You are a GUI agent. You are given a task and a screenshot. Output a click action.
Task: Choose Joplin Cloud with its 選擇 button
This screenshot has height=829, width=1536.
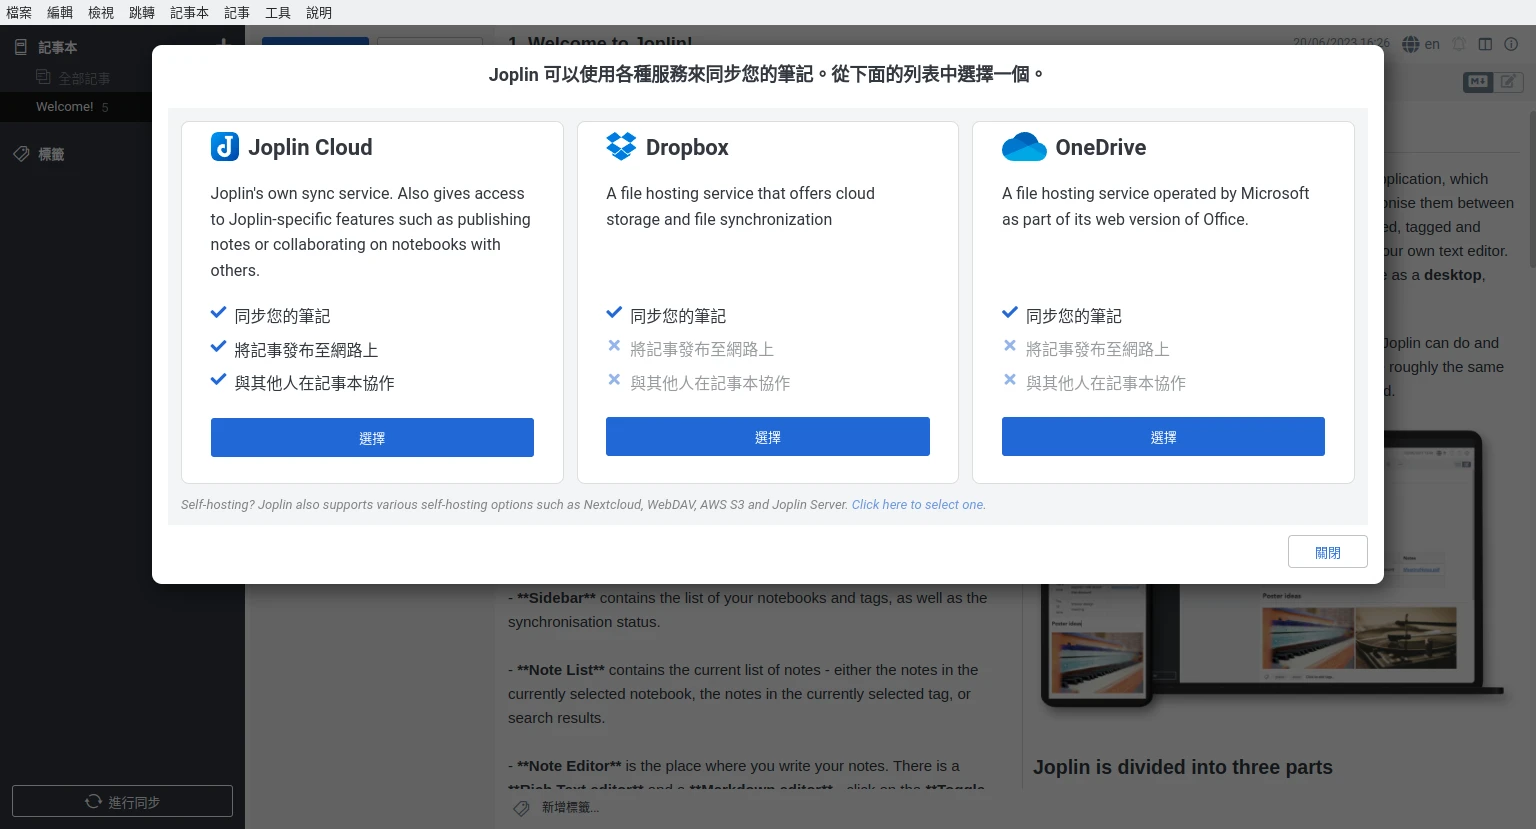[372, 438]
